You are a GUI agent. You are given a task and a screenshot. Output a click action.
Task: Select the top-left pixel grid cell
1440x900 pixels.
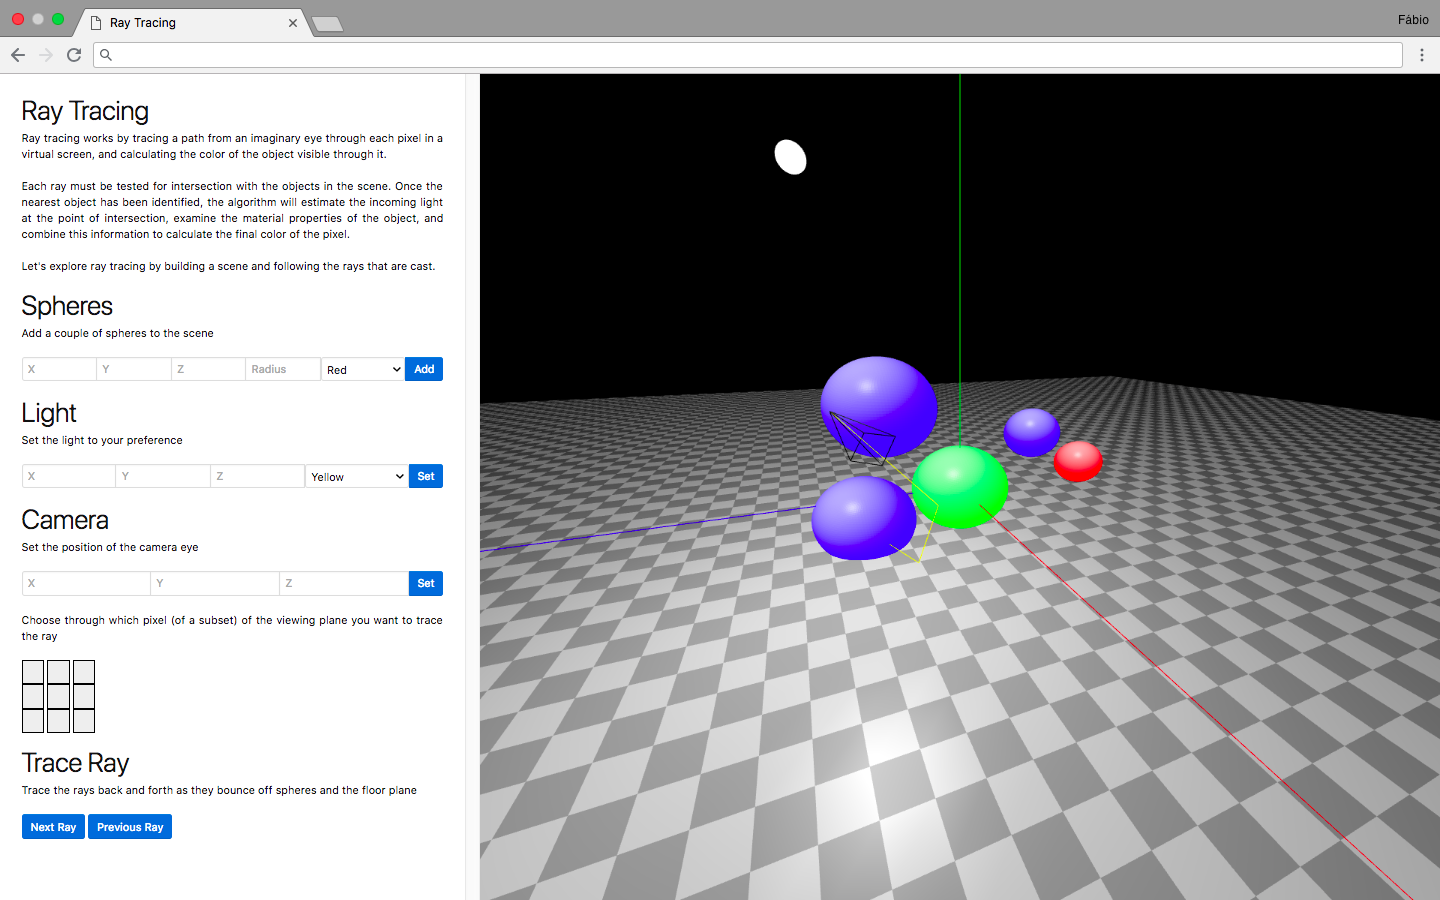pos(33,672)
